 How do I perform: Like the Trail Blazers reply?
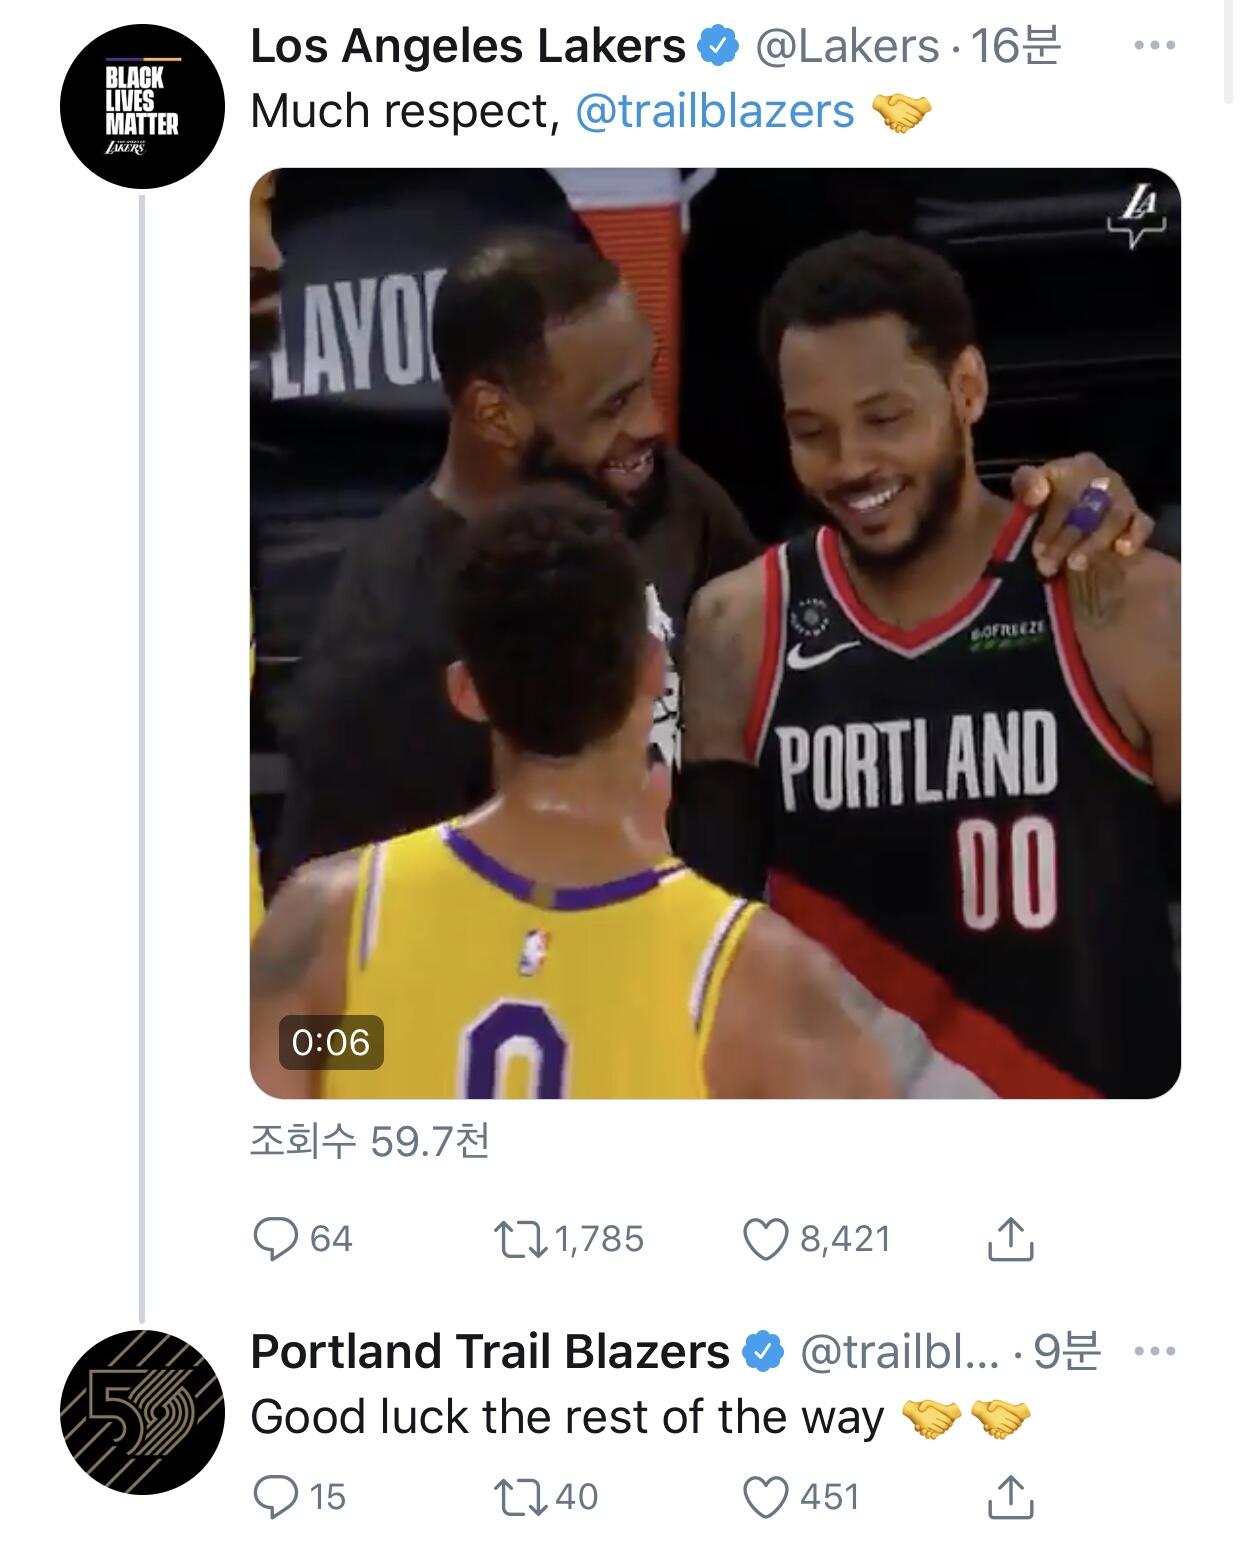point(765,1497)
